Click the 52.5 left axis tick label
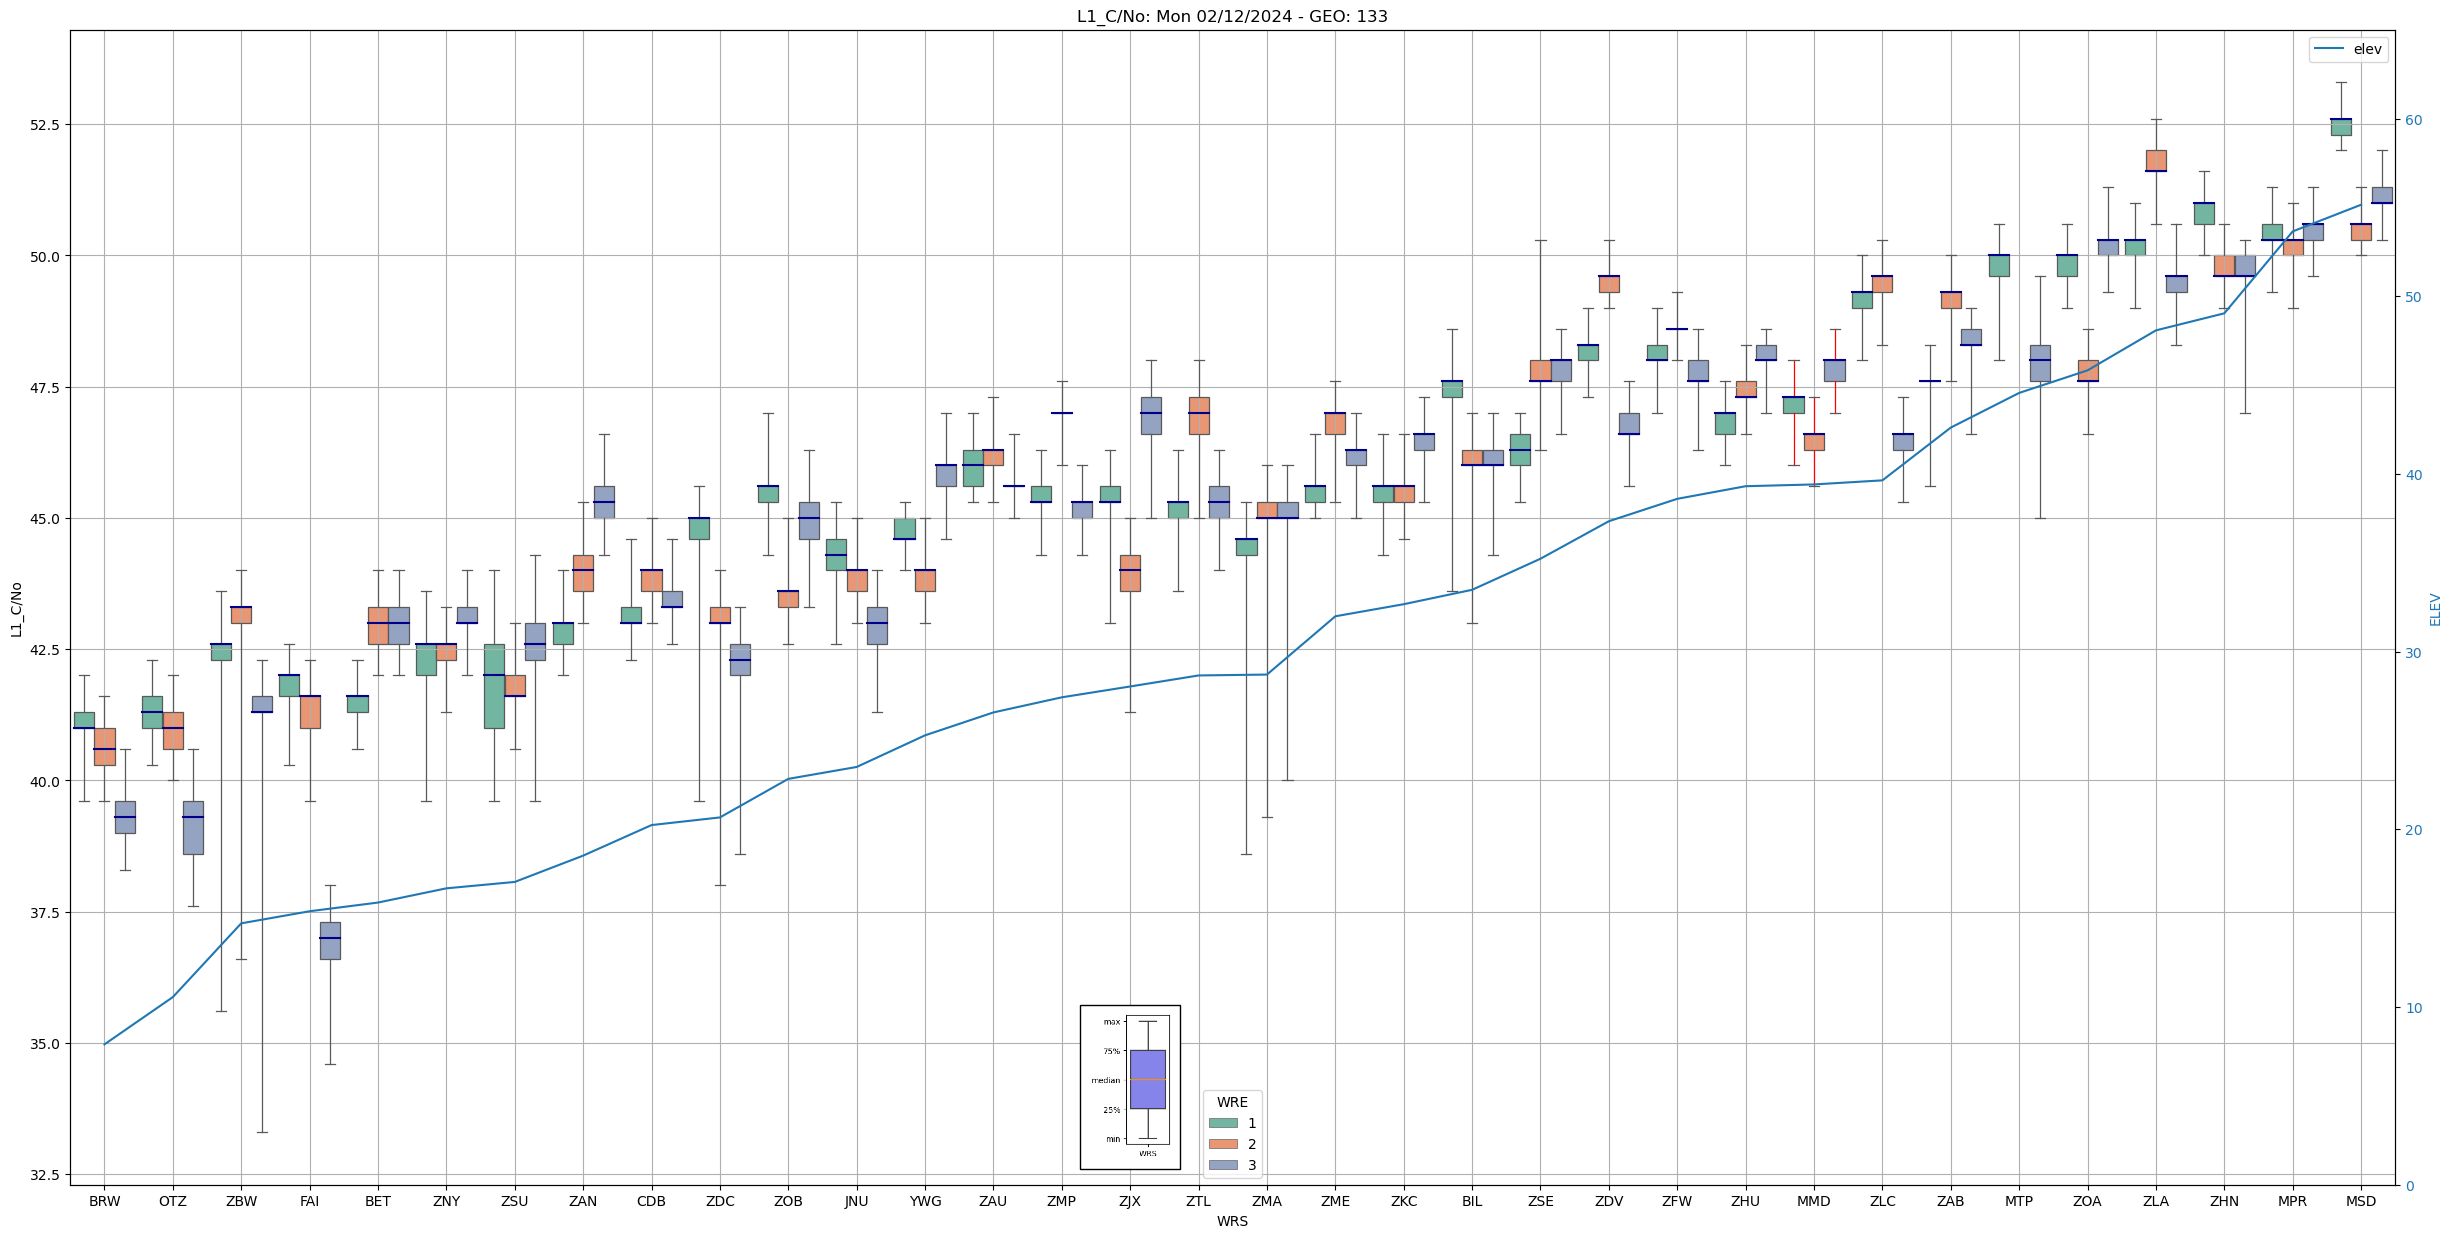The height and width of the screenshot is (1238, 2452). (46, 125)
